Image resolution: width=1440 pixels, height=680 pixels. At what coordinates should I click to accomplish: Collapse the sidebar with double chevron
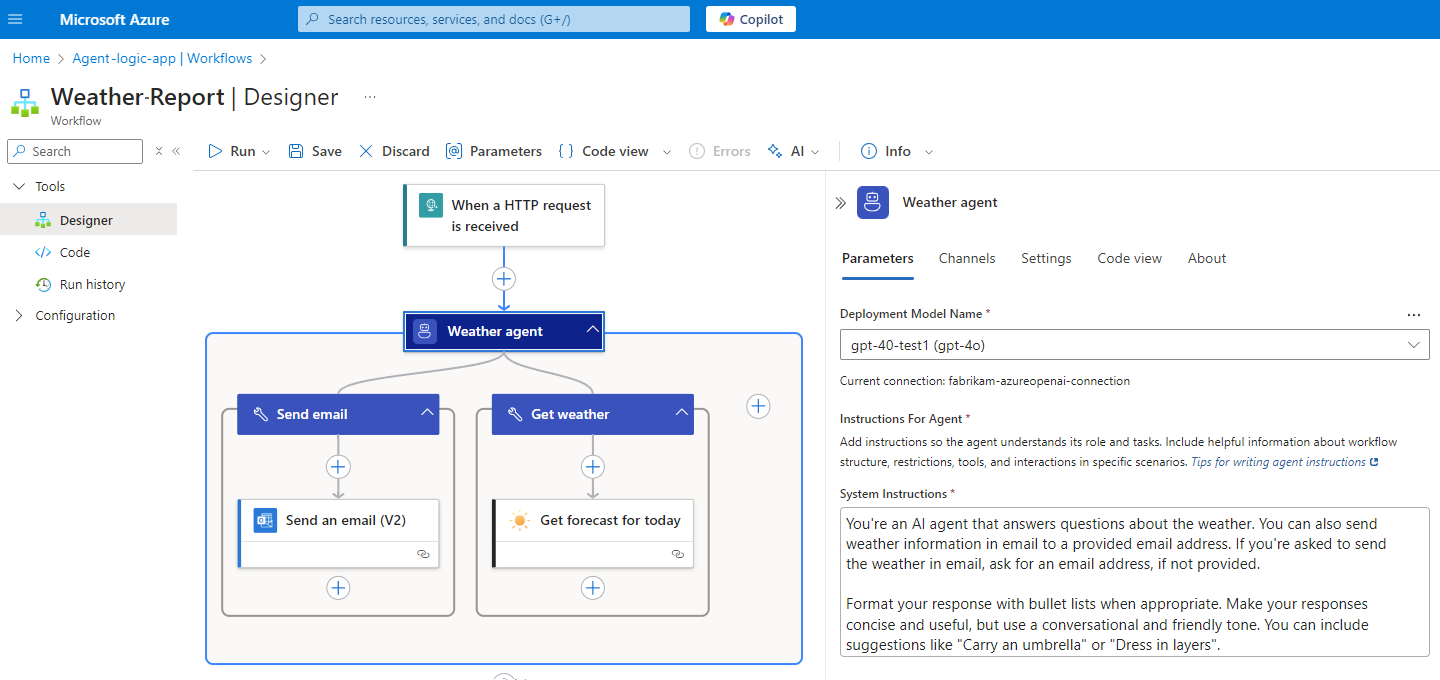tap(176, 151)
